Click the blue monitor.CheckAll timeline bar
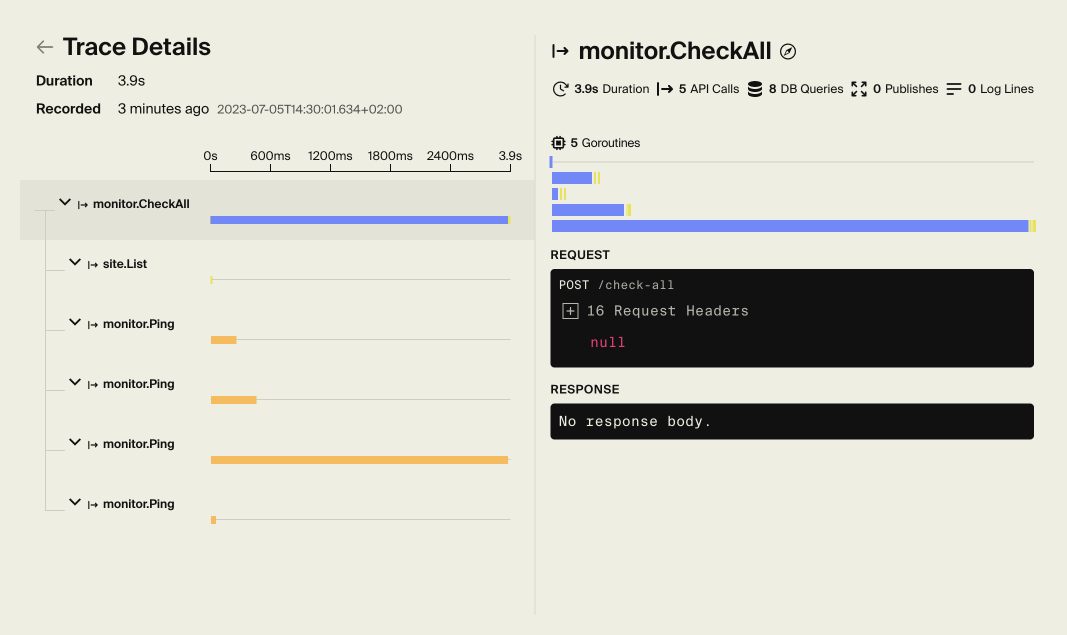 [x=358, y=220]
